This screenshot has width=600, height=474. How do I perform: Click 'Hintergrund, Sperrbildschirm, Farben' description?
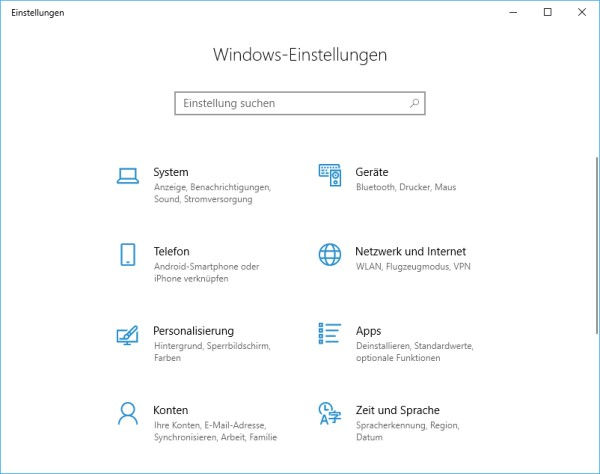[212, 352]
